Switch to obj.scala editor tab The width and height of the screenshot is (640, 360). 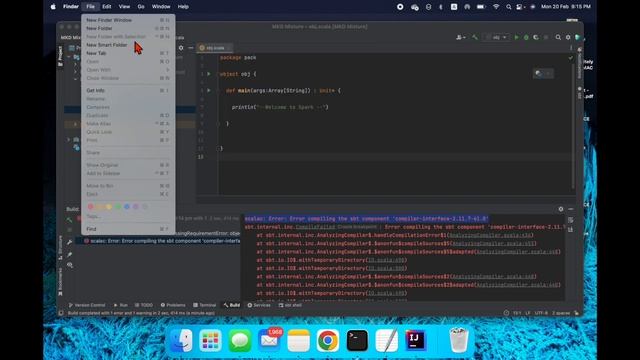click(x=214, y=48)
